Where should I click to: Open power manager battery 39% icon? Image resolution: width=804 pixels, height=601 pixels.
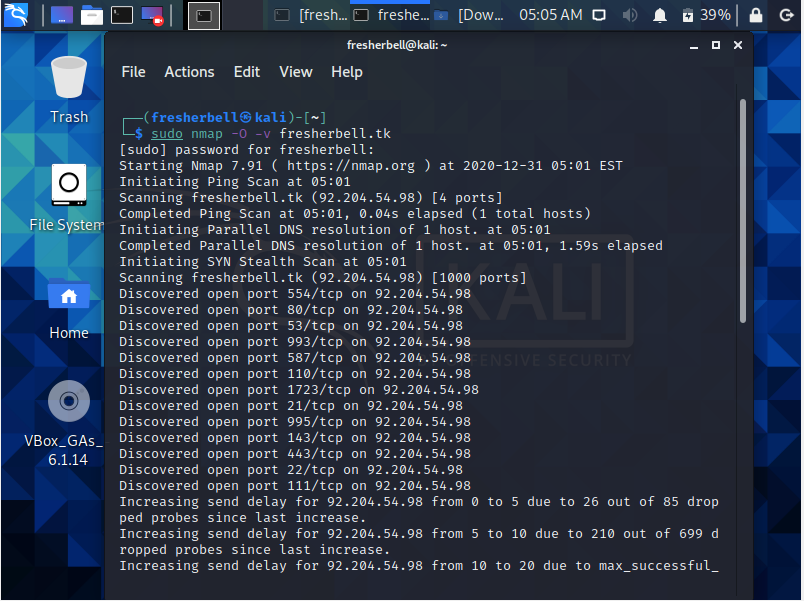click(706, 15)
